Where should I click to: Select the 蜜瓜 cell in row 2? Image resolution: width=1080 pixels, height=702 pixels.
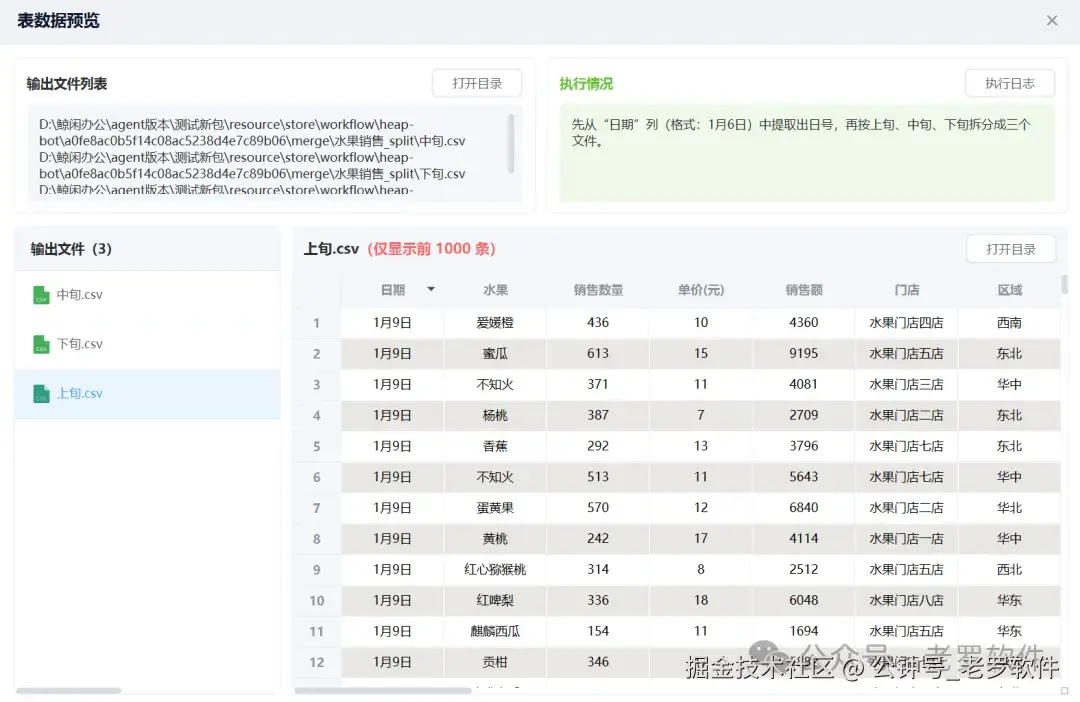pyautogui.click(x=495, y=353)
